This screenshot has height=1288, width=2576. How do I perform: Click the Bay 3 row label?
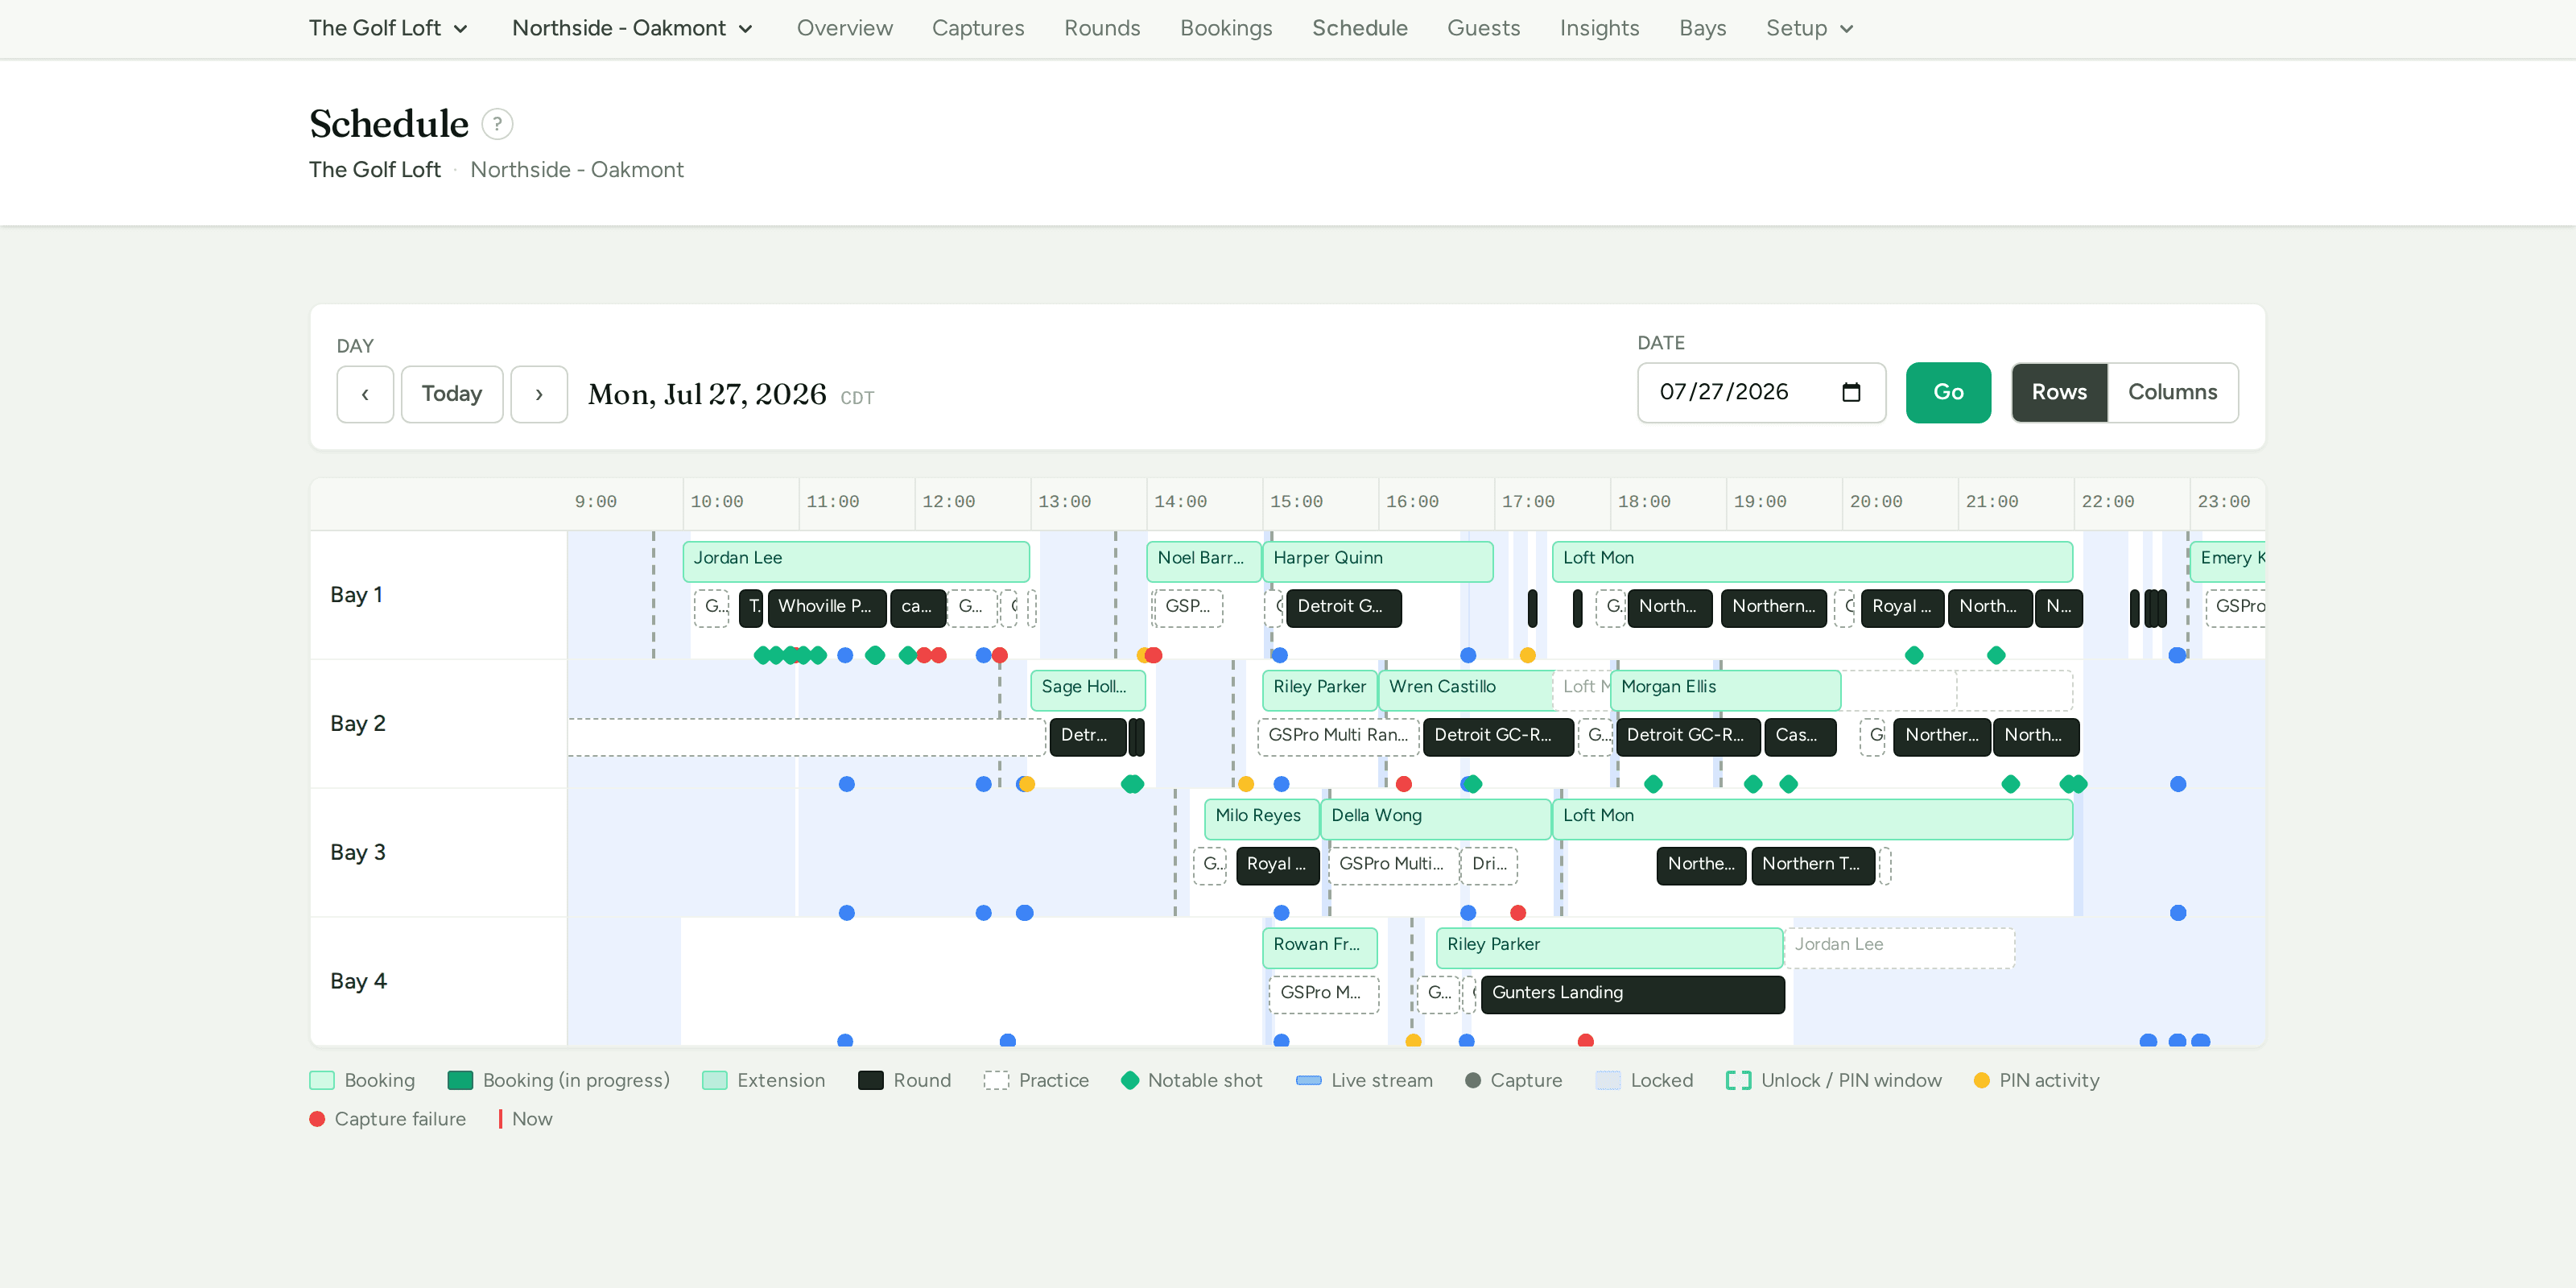tap(357, 853)
